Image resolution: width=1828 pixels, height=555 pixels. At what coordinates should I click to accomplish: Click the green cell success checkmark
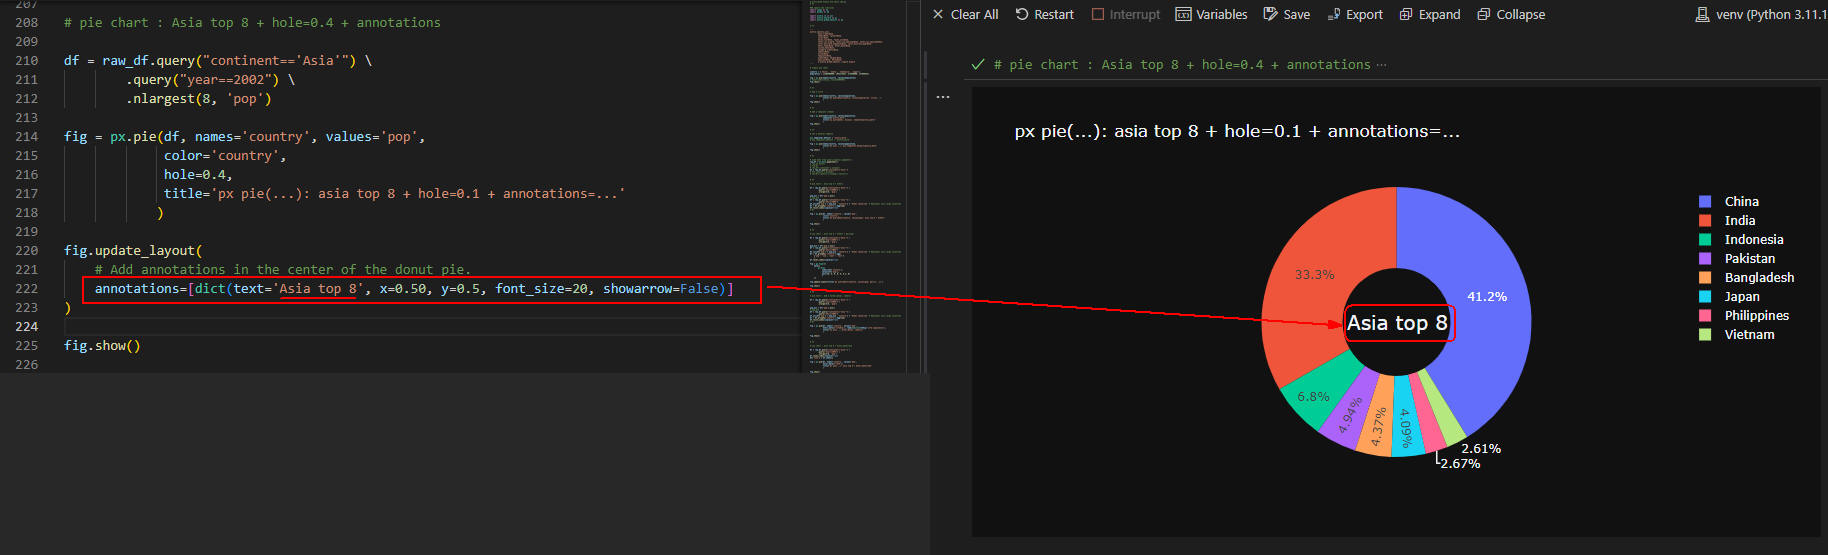(x=978, y=65)
